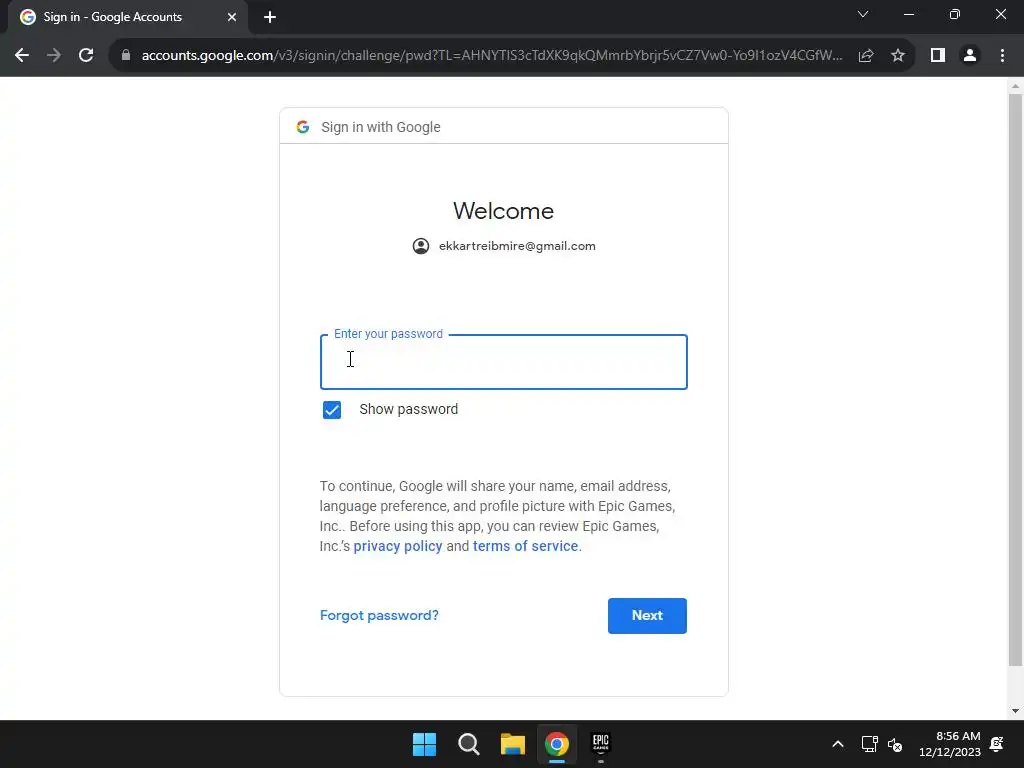Focus the Enter your password field
1024x768 pixels.
(504, 362)
